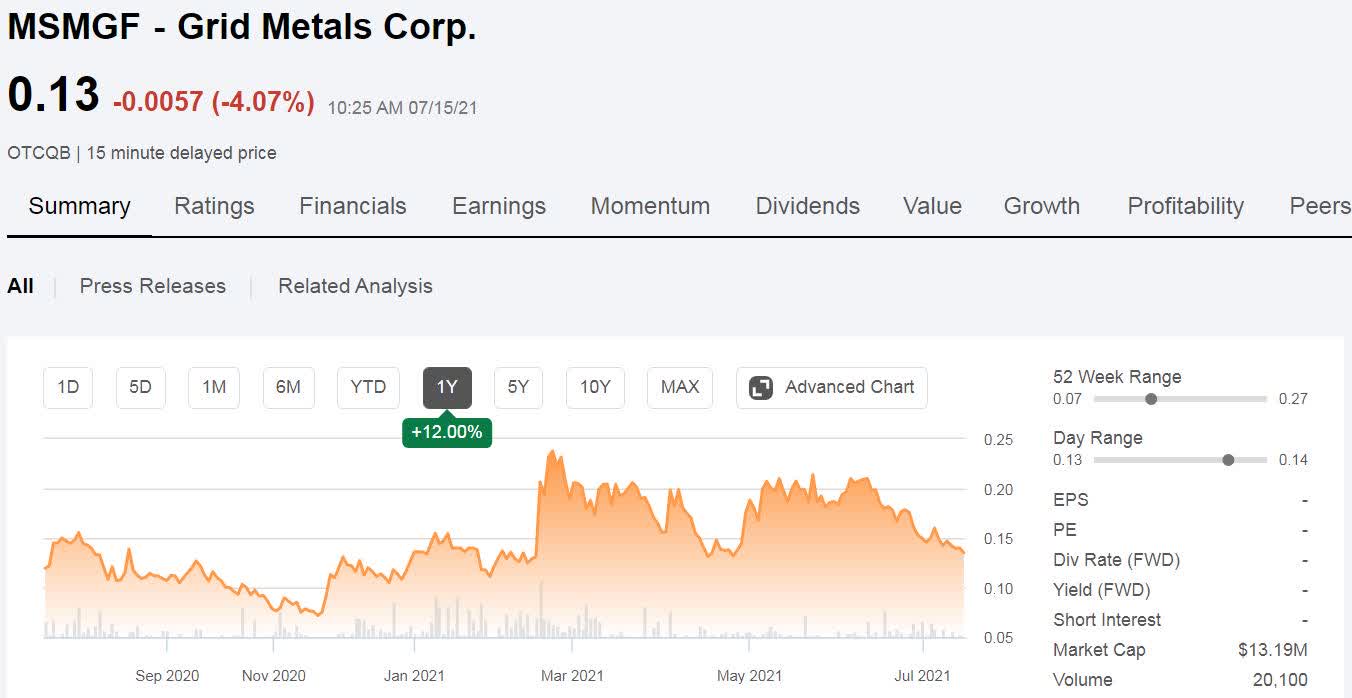The height and width of the screenshot is (698, 1352).
Task: View the Dividends tab
Action: [807, 206]
